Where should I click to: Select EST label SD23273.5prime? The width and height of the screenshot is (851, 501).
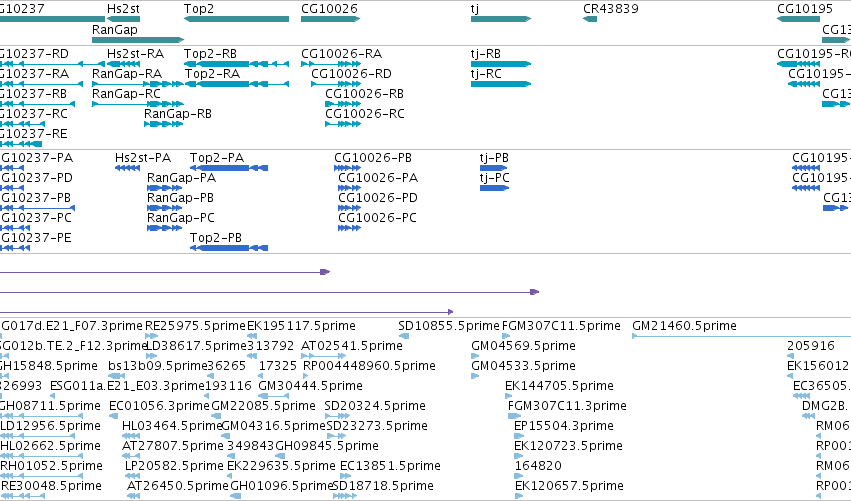pyautogui.click(x=377, y=426)
